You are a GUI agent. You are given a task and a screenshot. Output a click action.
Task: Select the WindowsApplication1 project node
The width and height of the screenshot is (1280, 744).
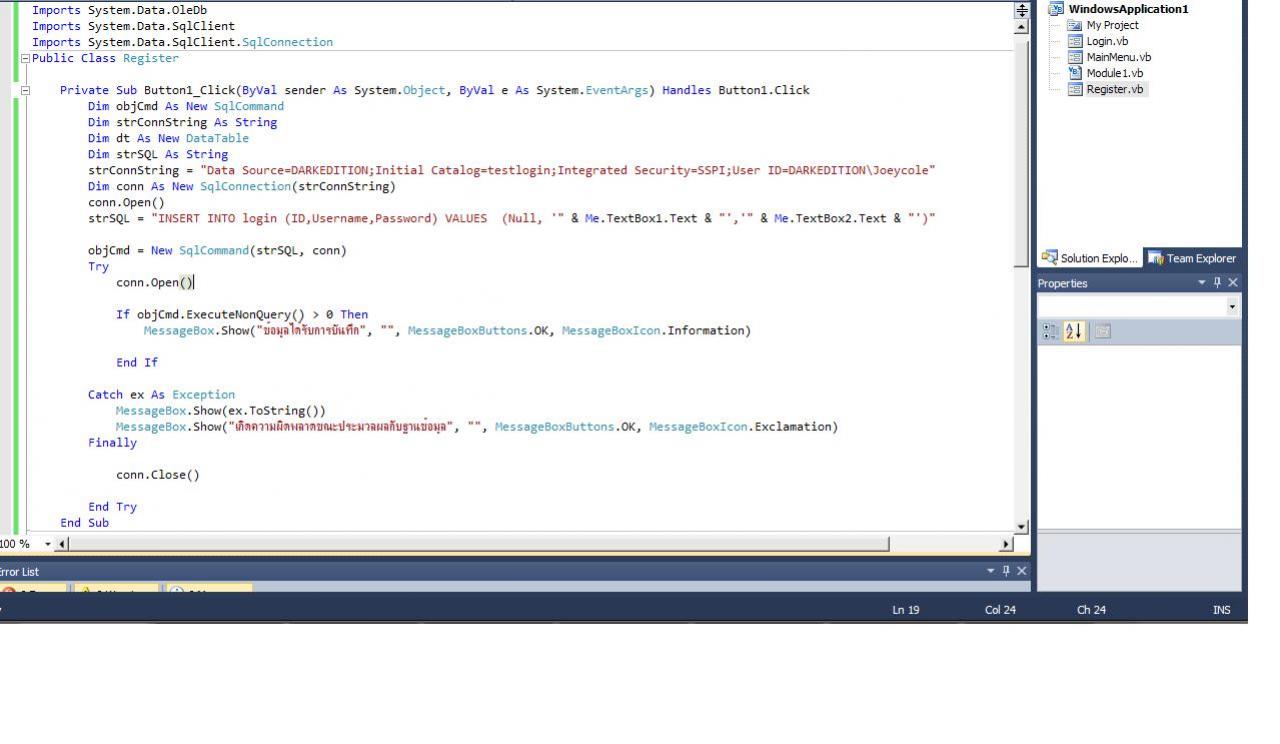1128,9
